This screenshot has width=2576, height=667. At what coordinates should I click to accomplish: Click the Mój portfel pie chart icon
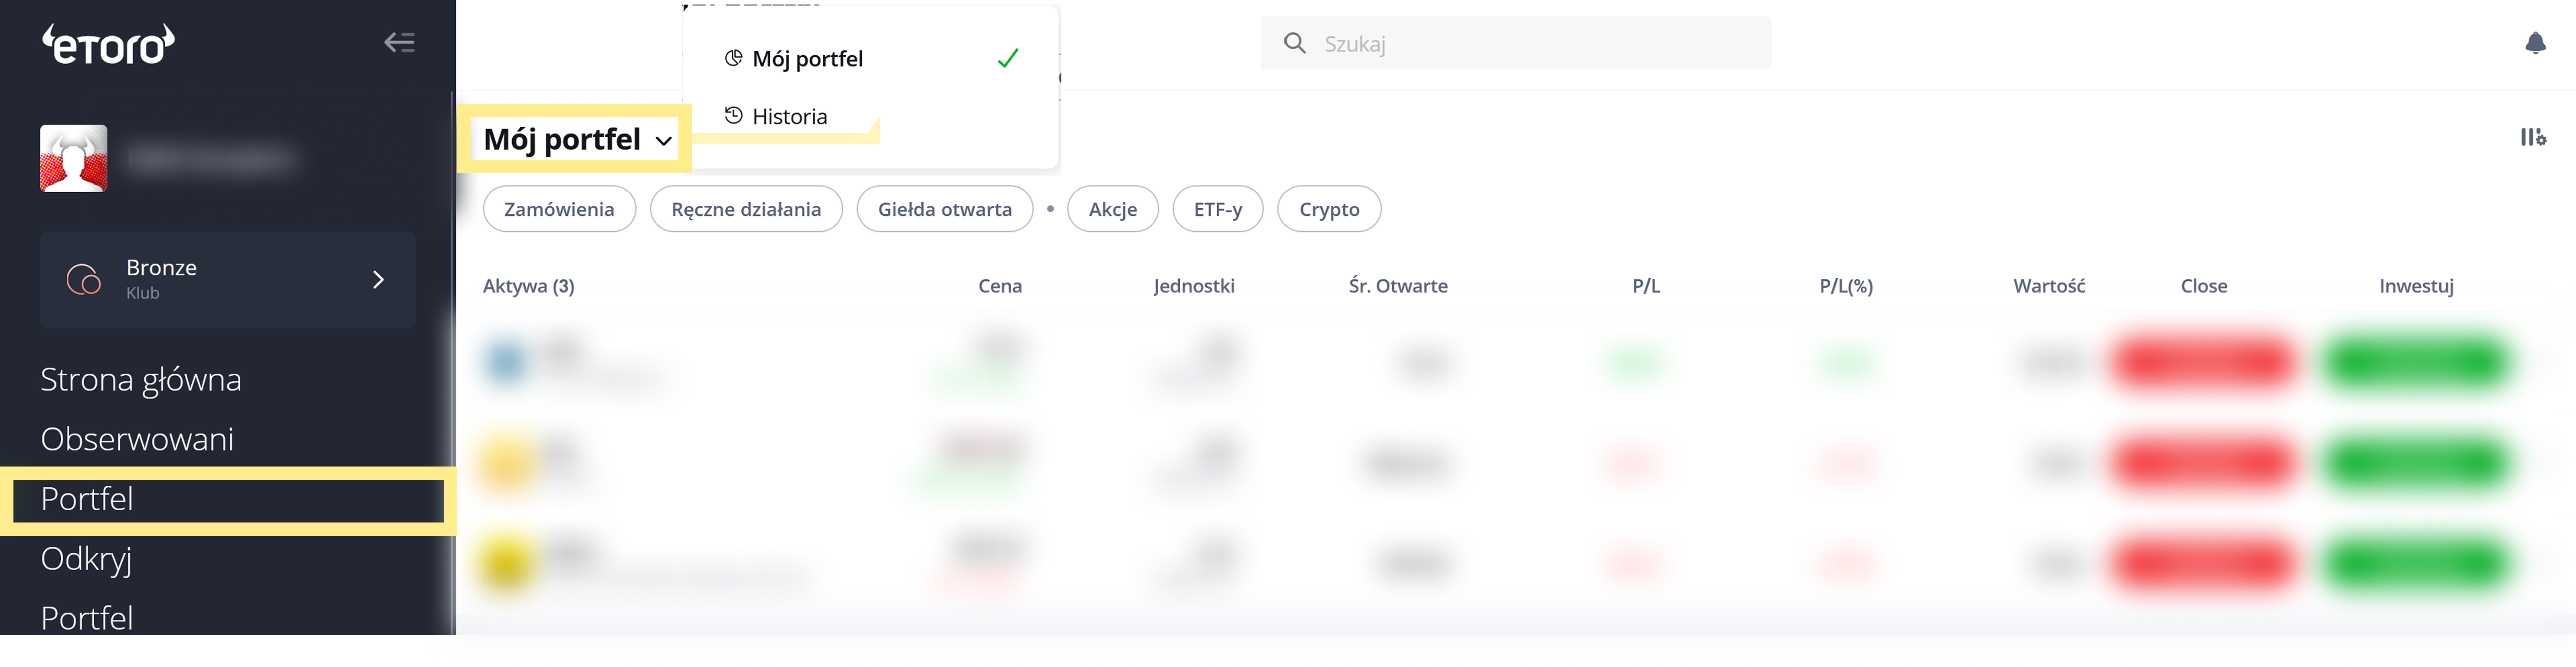point(733,58)
